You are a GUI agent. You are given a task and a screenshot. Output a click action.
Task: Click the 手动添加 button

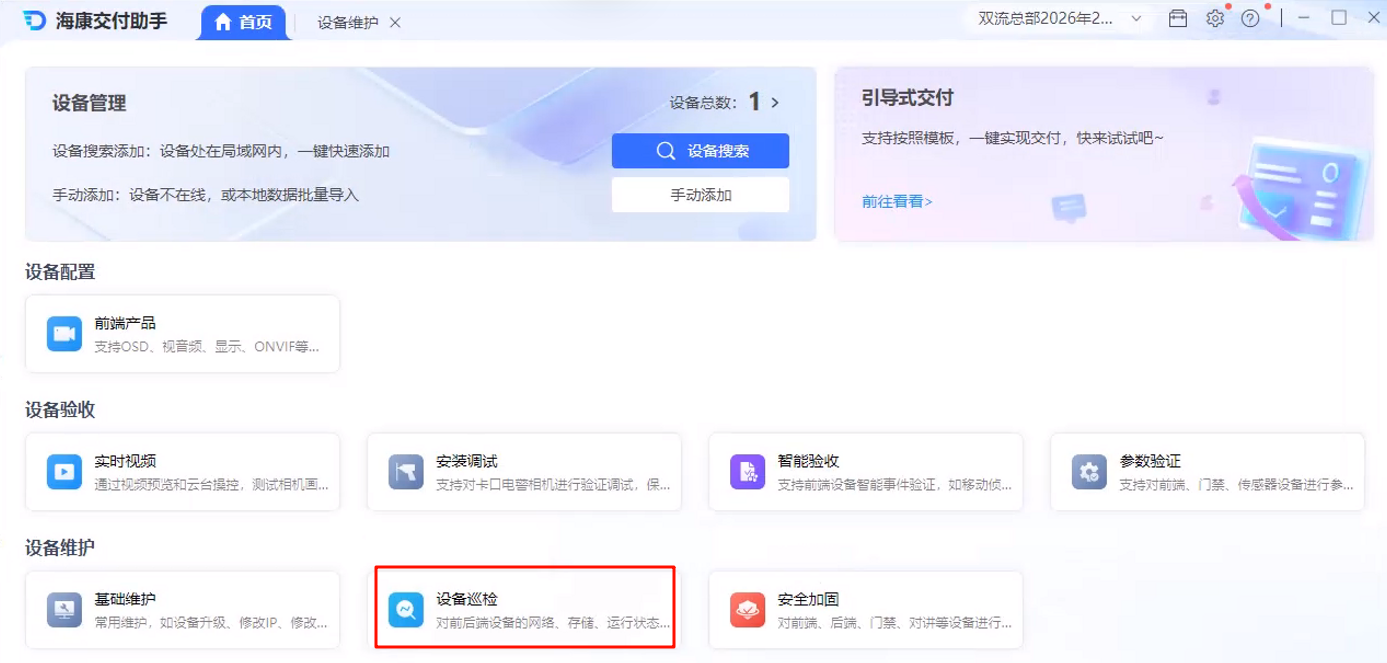coord(700,195)
